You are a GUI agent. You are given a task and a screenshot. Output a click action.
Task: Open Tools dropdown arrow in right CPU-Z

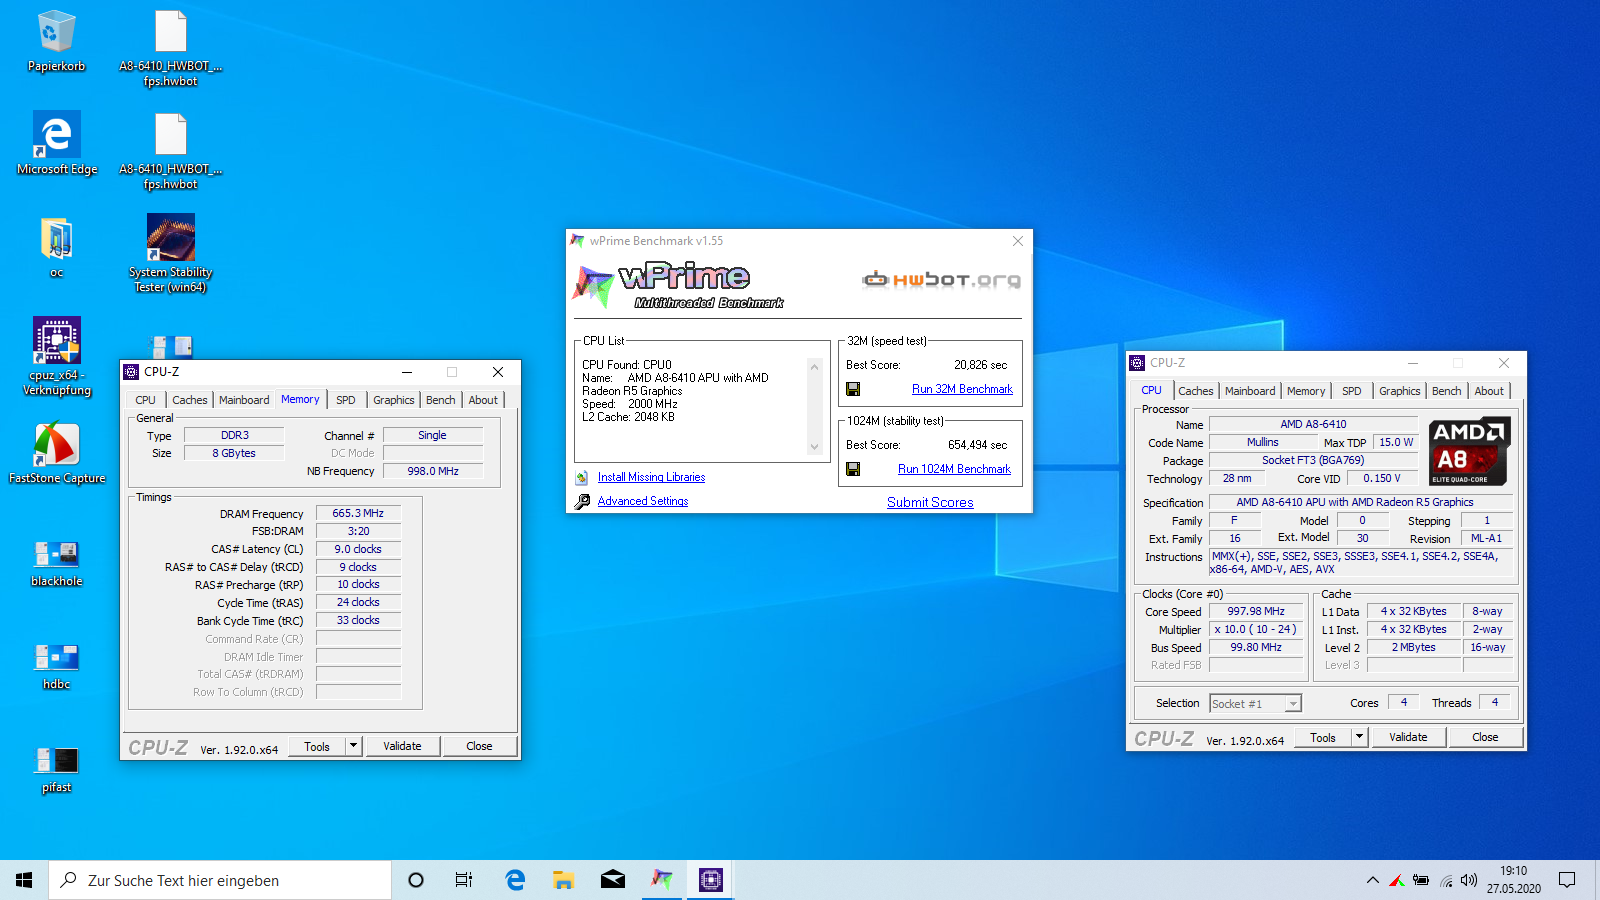click(x=1359, y=737)
